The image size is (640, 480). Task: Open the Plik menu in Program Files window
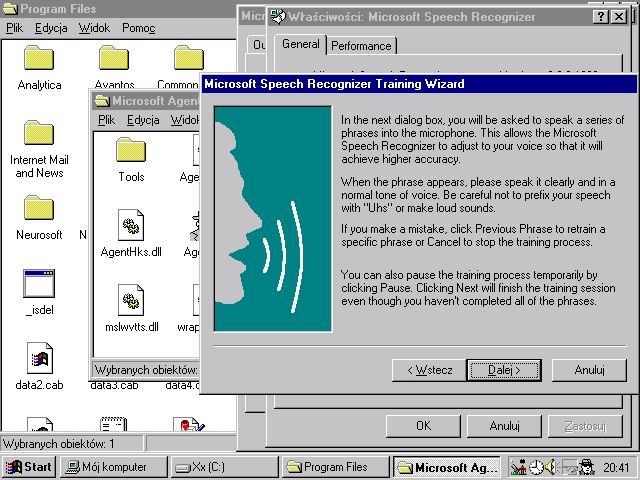[x=14, y=28]
